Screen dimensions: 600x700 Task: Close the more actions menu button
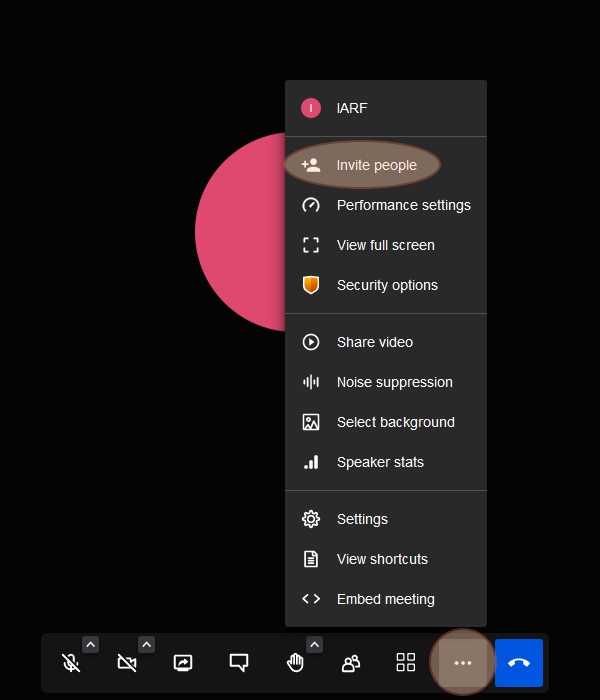click(x=462, y=663)
